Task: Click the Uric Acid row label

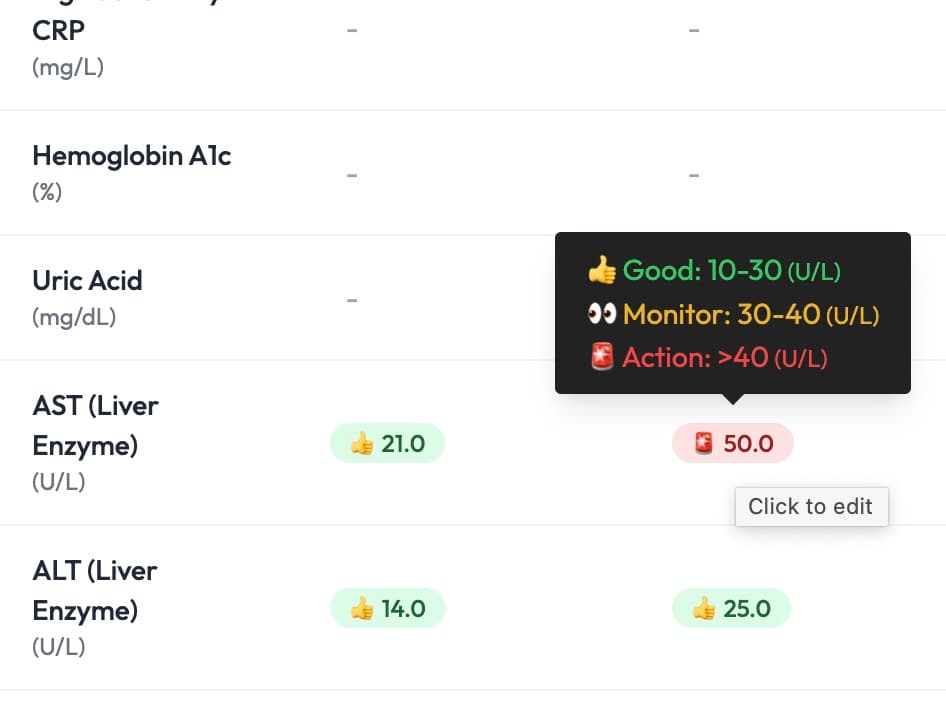Action: coord(87,280)
